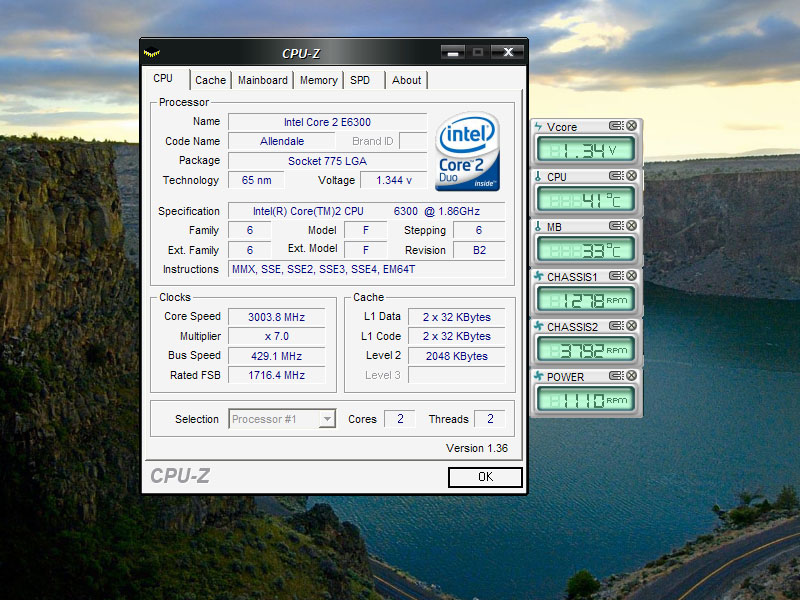Open settings icon on POWER widget
The height and width of the screenshot is (600, 800).
(616, 376)
